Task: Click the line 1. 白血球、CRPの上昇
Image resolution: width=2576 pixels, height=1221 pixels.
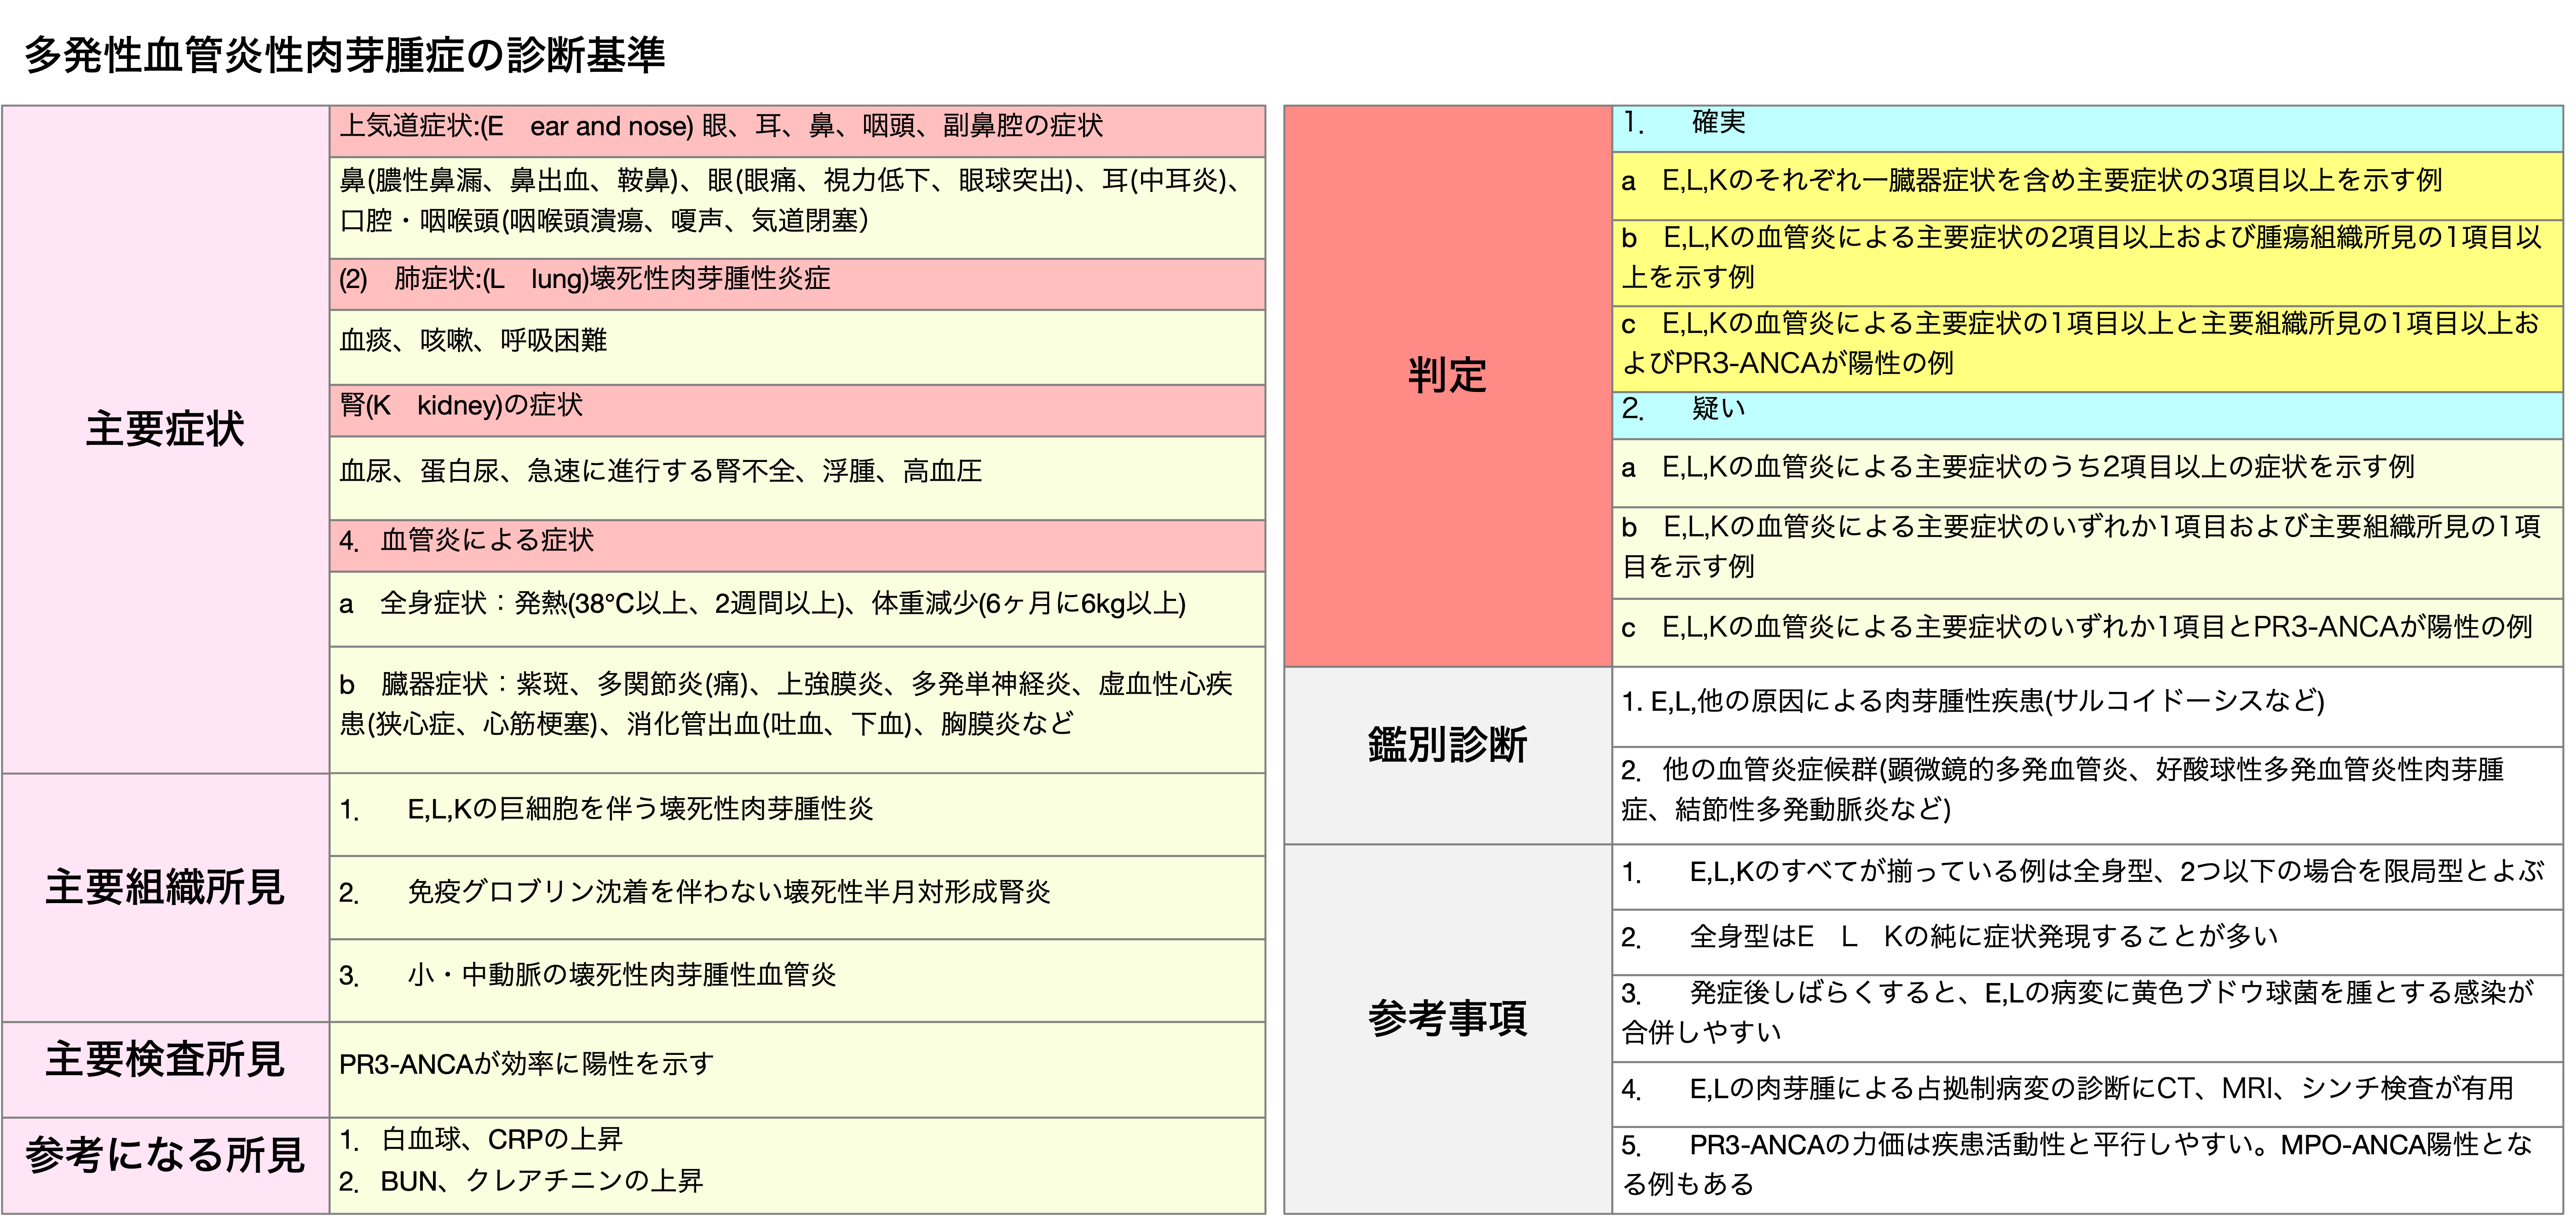Action: [480, 1139]
